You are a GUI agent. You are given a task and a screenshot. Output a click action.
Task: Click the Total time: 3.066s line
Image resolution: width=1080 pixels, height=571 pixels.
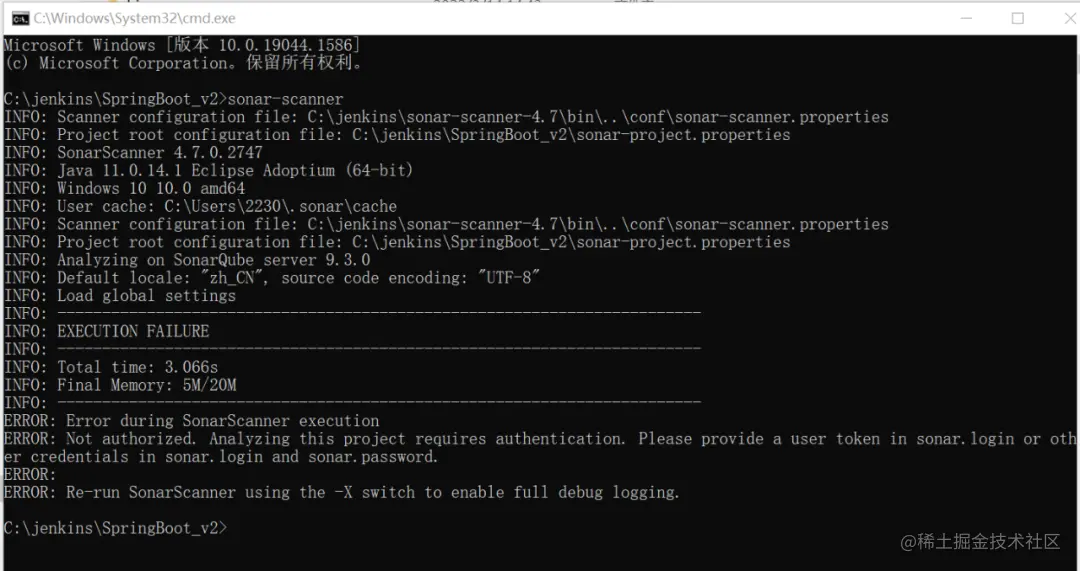(111, 368)
